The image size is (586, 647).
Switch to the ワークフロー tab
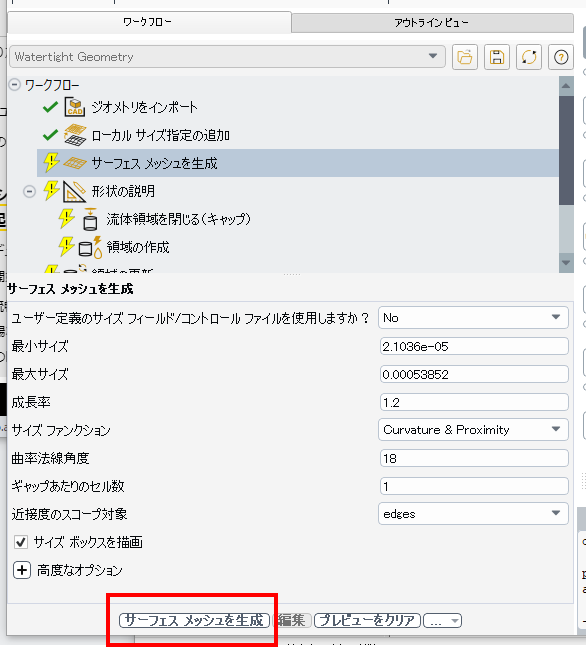click(149, 22)
